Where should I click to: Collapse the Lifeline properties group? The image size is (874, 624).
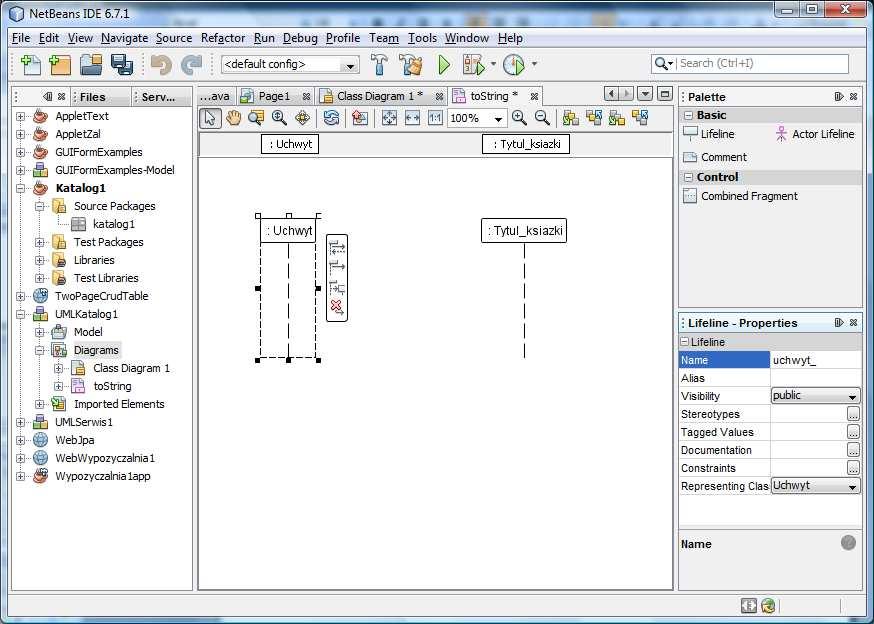684,342
